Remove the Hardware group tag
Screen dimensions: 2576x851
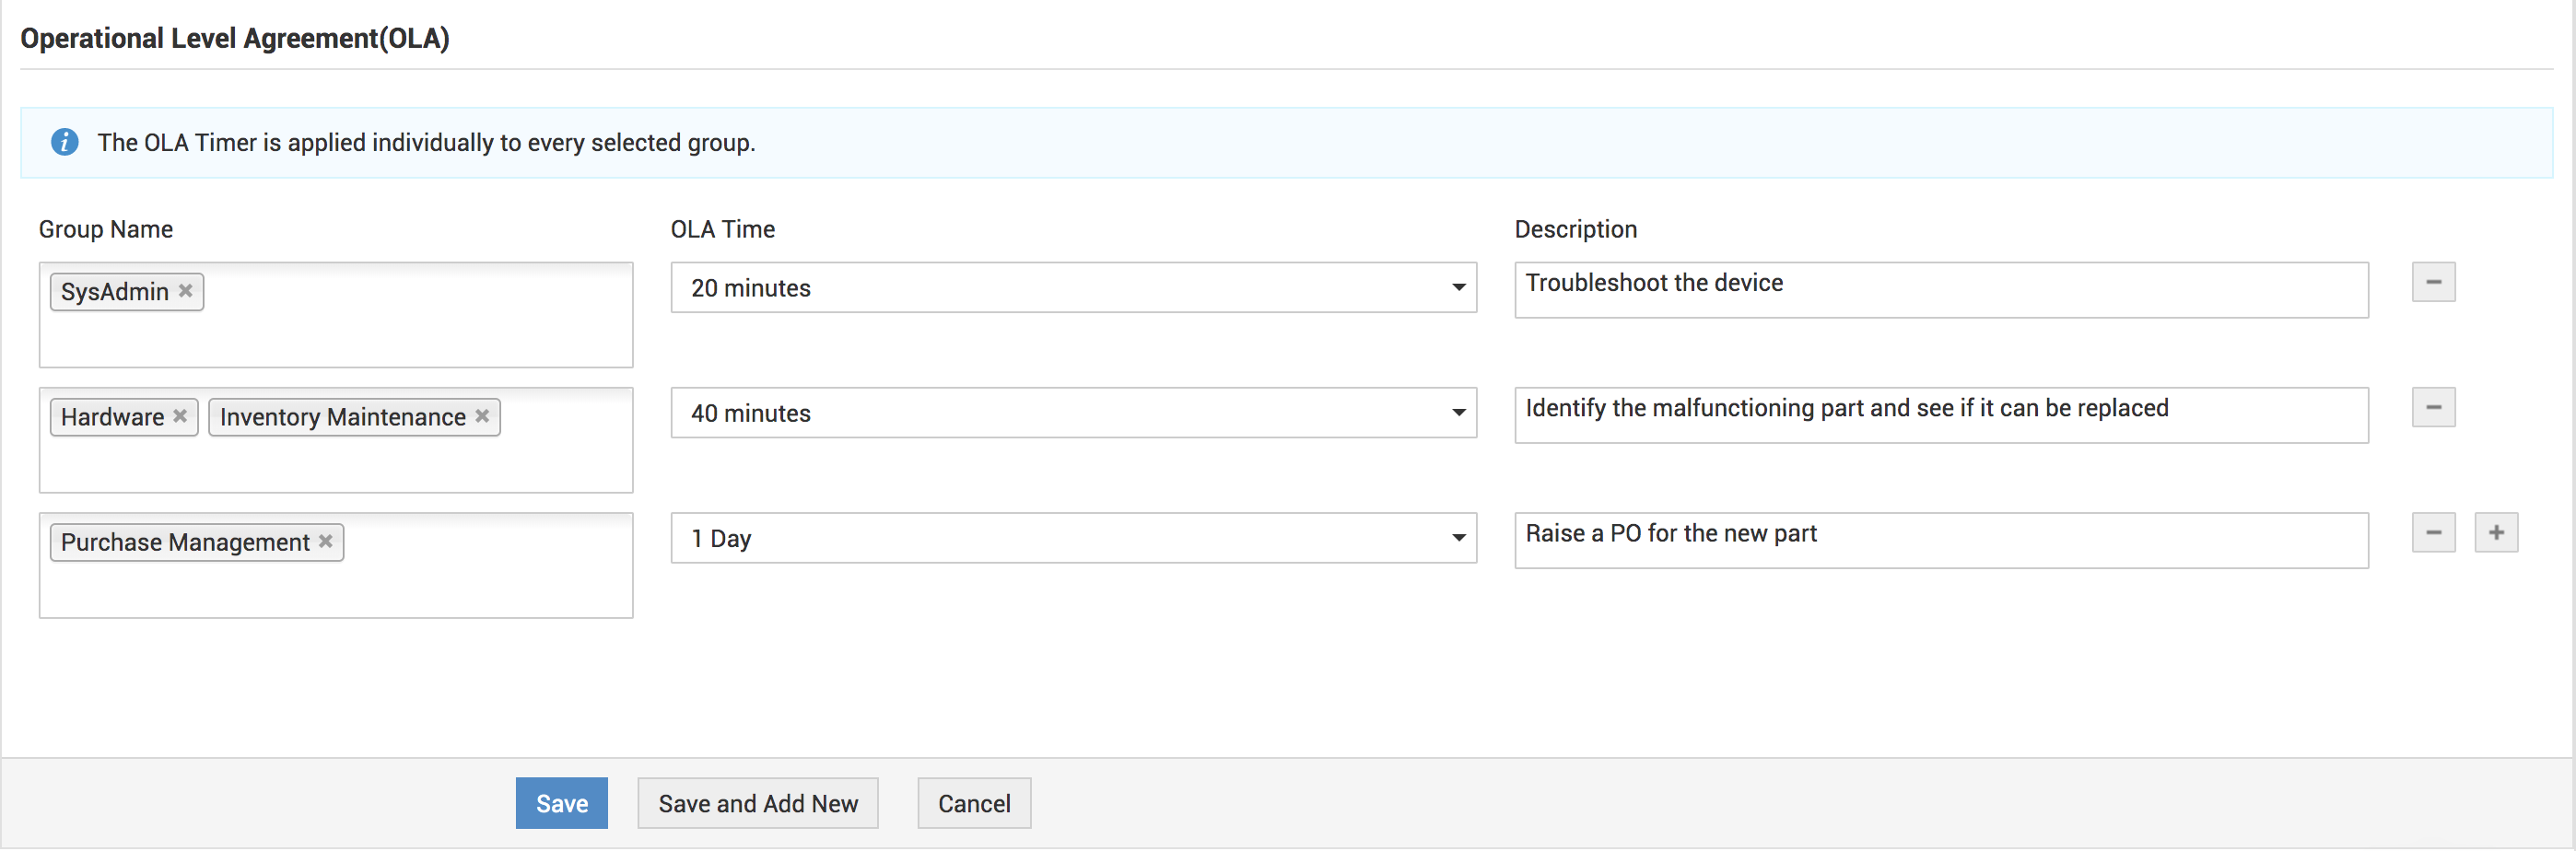[180, 416]
